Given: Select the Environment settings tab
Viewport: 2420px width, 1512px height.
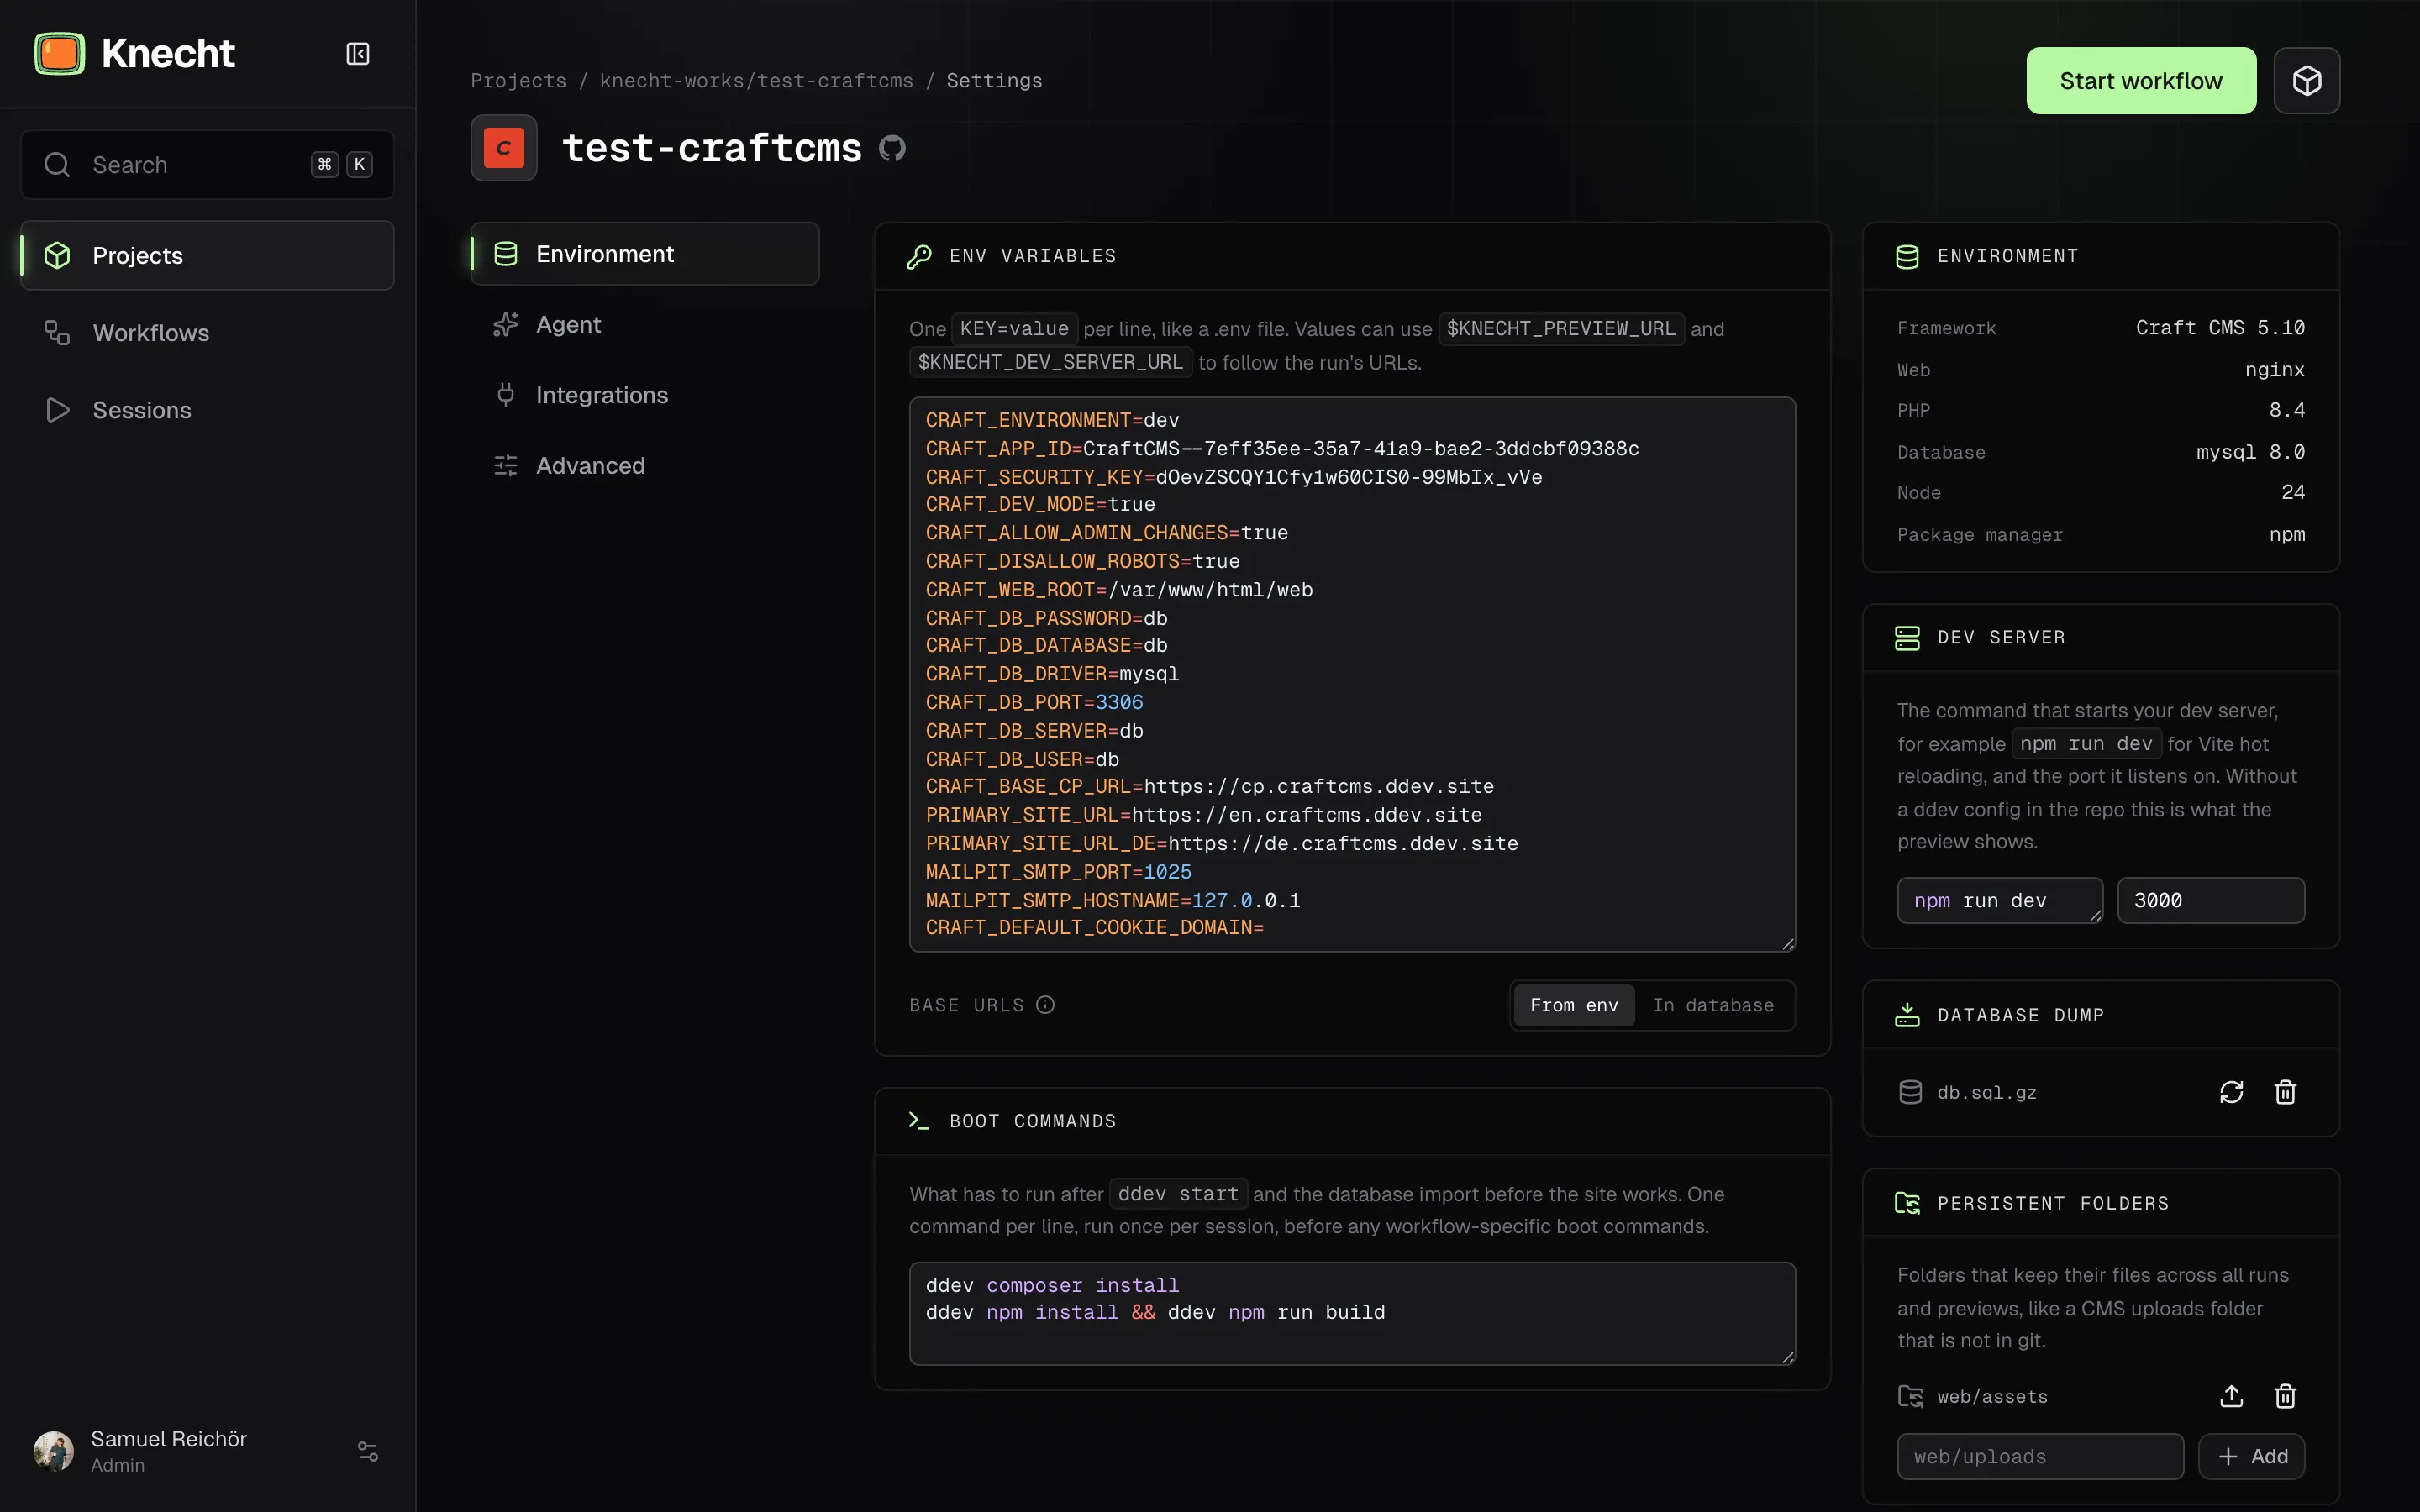Looking at the screenshot, I should click(x=645, y=254).
